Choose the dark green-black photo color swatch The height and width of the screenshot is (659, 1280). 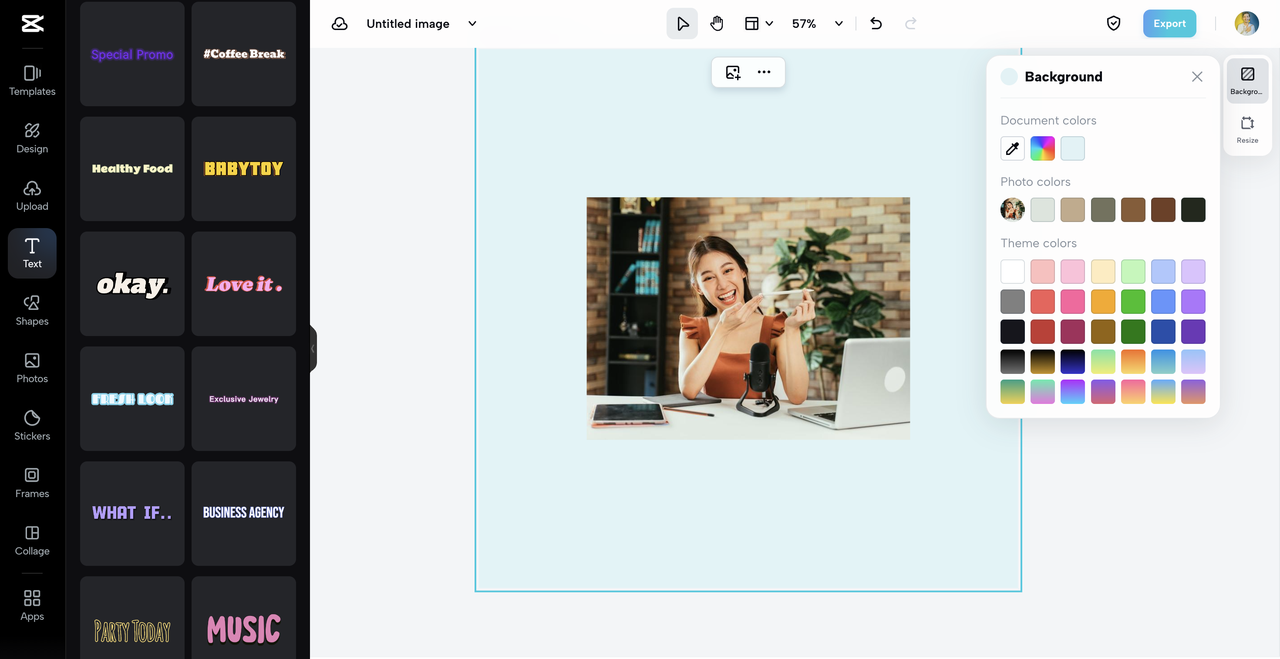pyautogui.click(x=1193, y=210)
